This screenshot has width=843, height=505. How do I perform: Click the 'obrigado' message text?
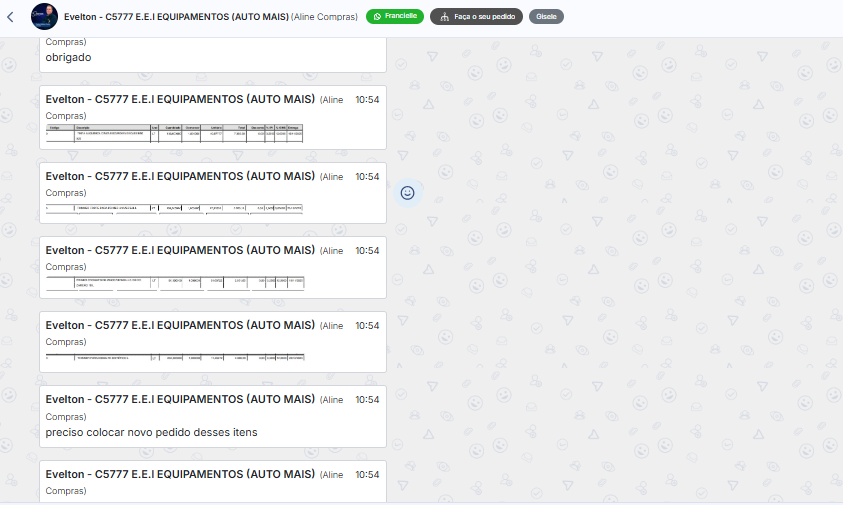[x=68, y=57]
